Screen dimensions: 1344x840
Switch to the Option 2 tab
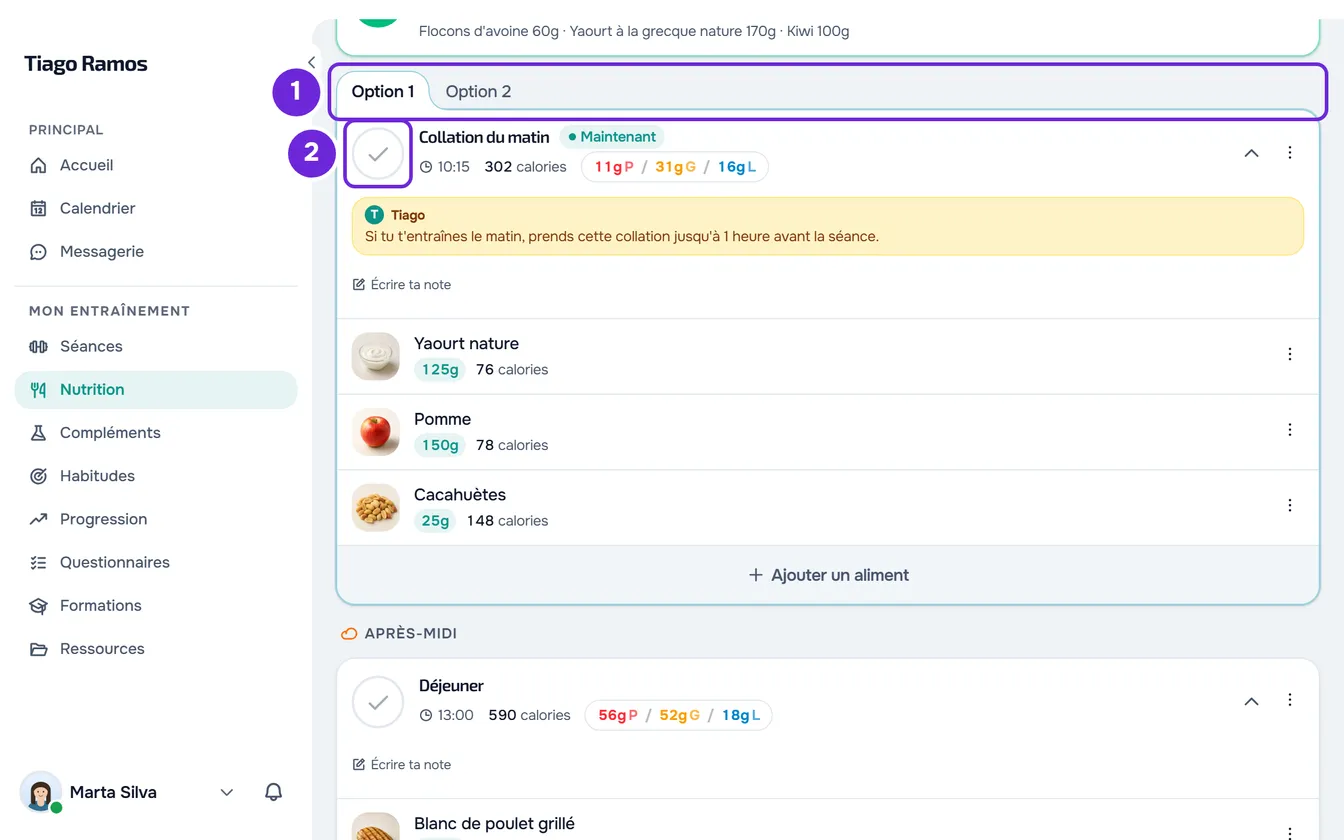tap(478, 91)
